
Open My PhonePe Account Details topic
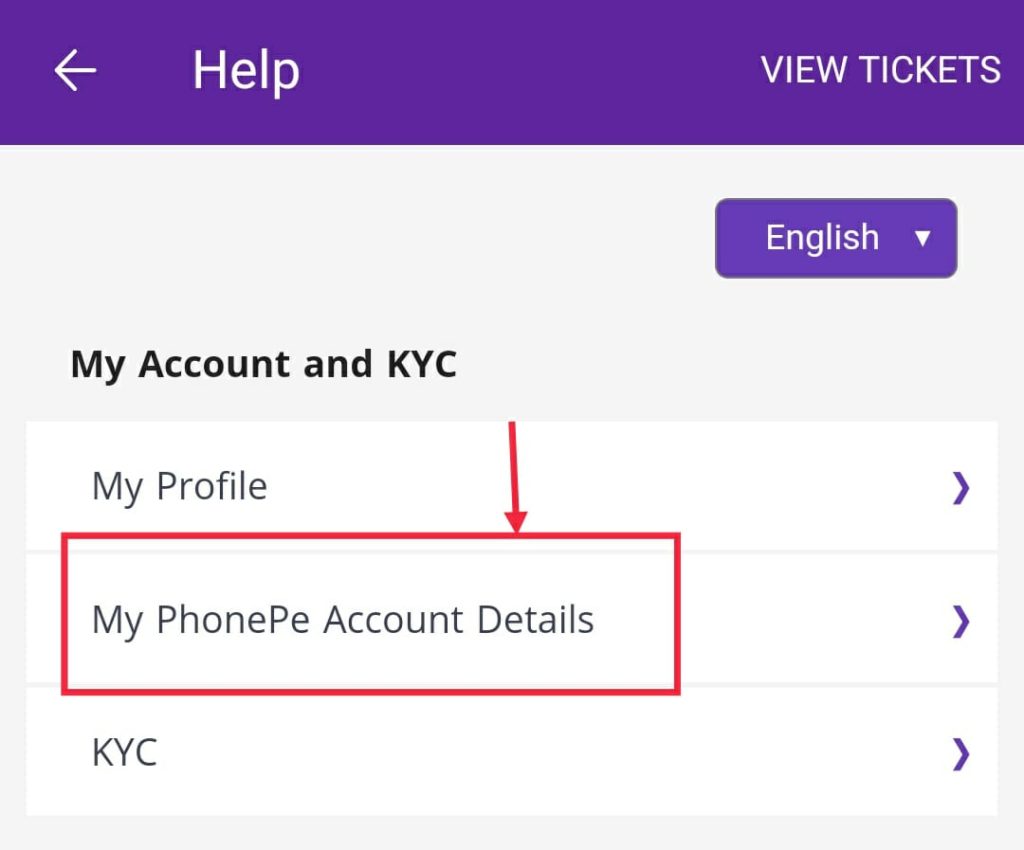point(343,620)
